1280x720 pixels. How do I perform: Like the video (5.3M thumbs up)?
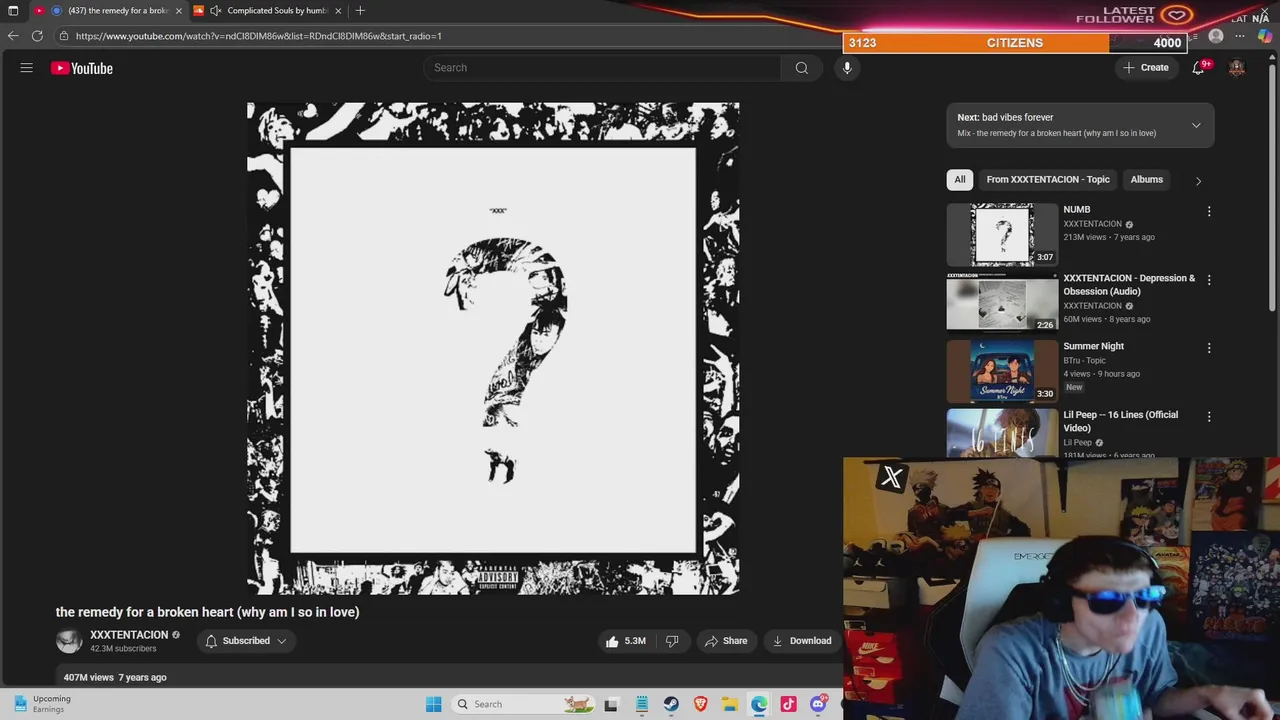tap(626, 641)
